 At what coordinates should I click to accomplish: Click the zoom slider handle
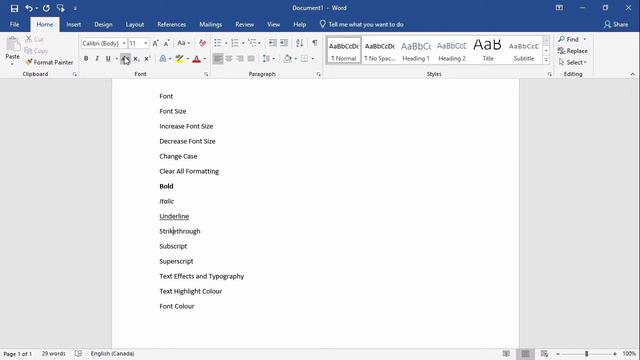click(586, 353)
